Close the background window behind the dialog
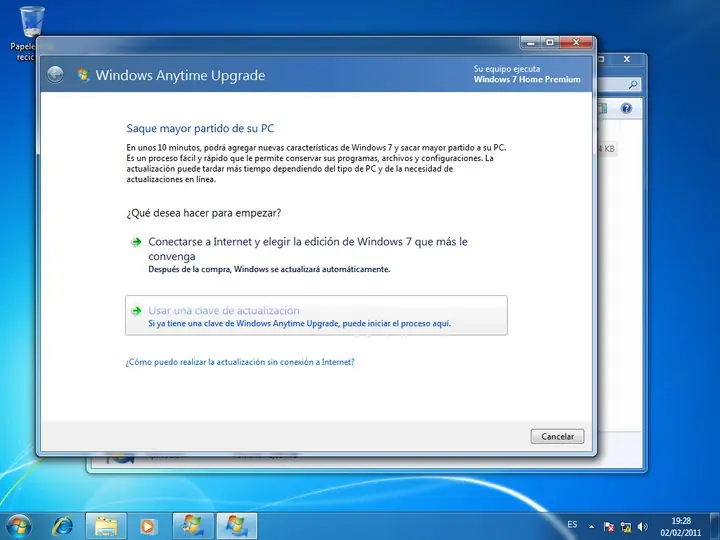The height and width of the screenshot is (540, 720). tap(627, 59)
